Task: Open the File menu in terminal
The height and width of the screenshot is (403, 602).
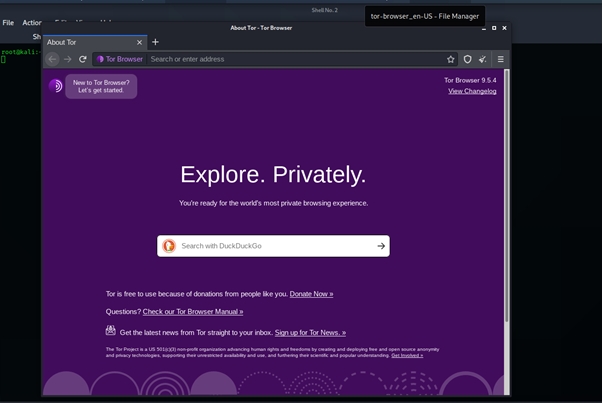Action: click(x=8, y=23)
